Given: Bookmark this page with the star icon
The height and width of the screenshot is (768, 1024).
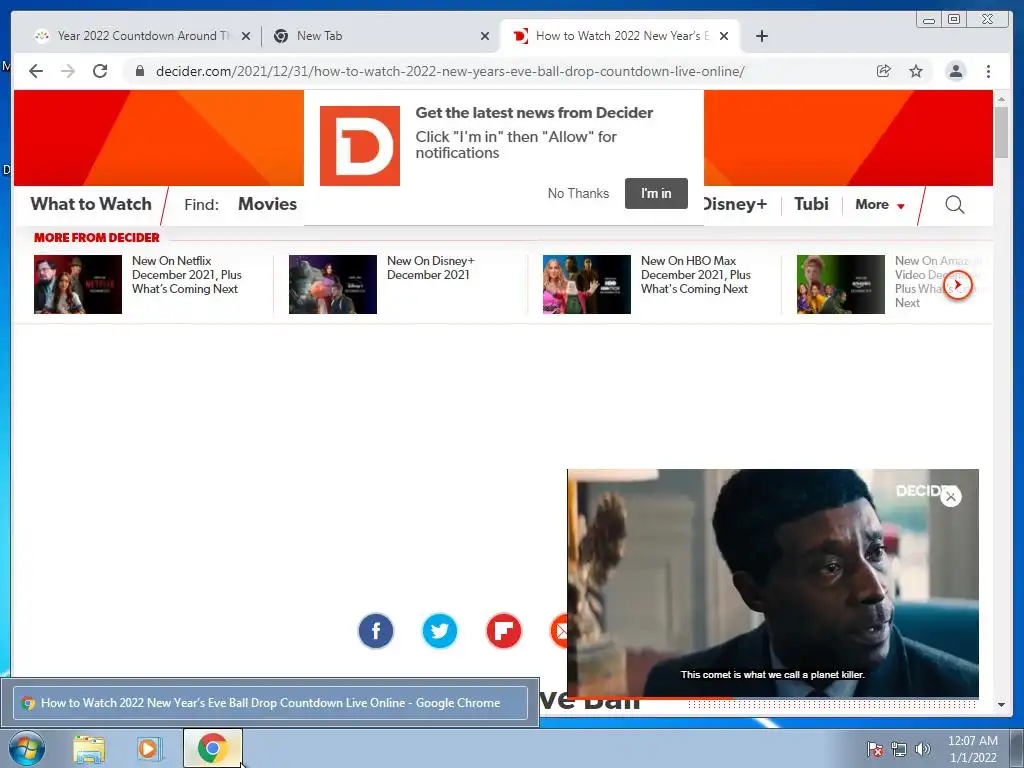Looking at the screenshot, I should click(916, 71).
